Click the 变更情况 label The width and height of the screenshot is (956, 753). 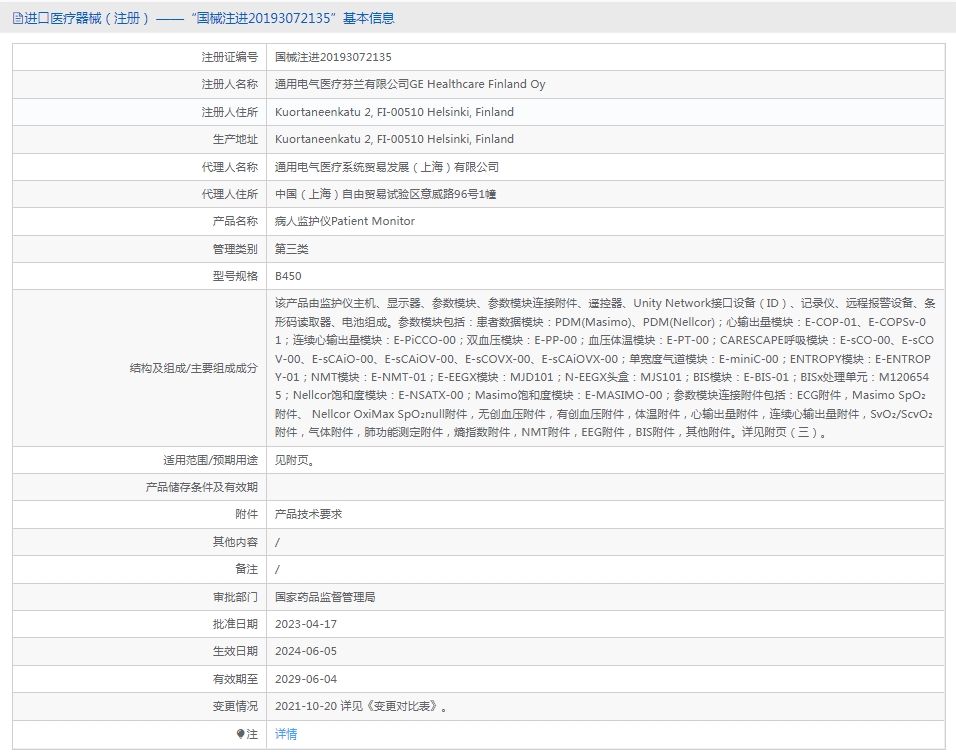click(235, 707)
